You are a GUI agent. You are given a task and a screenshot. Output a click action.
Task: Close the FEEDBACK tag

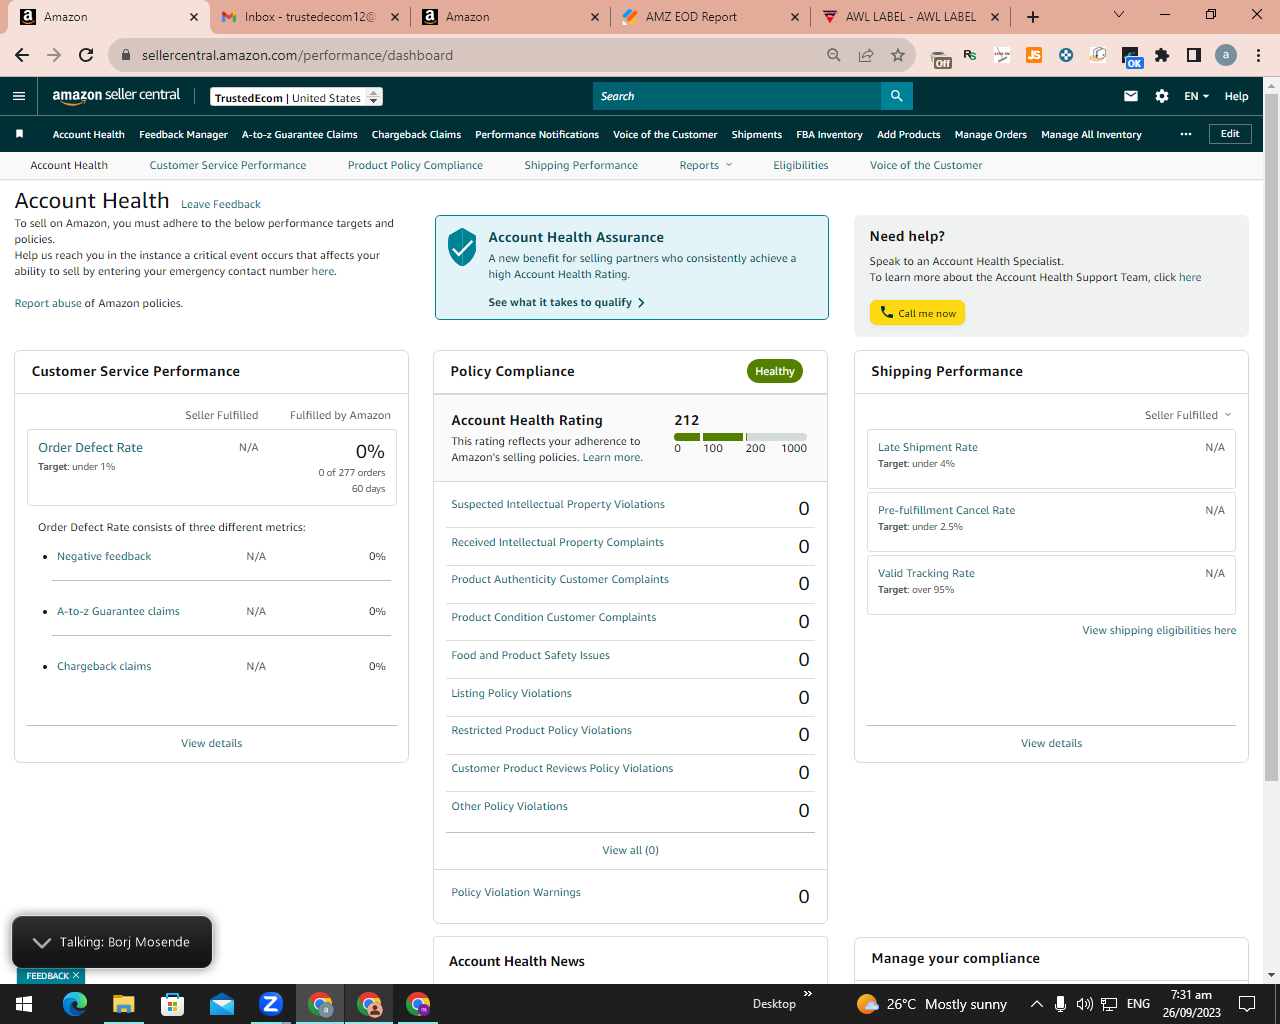[x=76, y=975]
